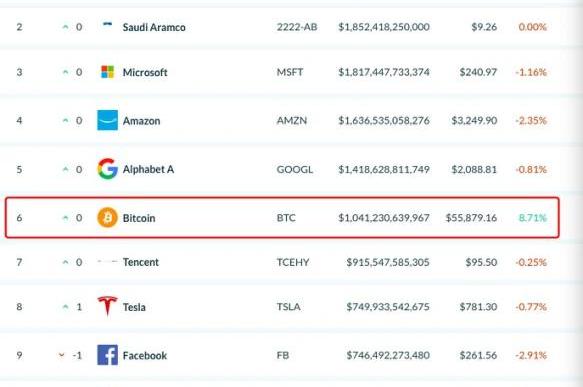The width and height of the screenshot is (583, 387).
Task: Select the Google G logo
Action: 107,169
